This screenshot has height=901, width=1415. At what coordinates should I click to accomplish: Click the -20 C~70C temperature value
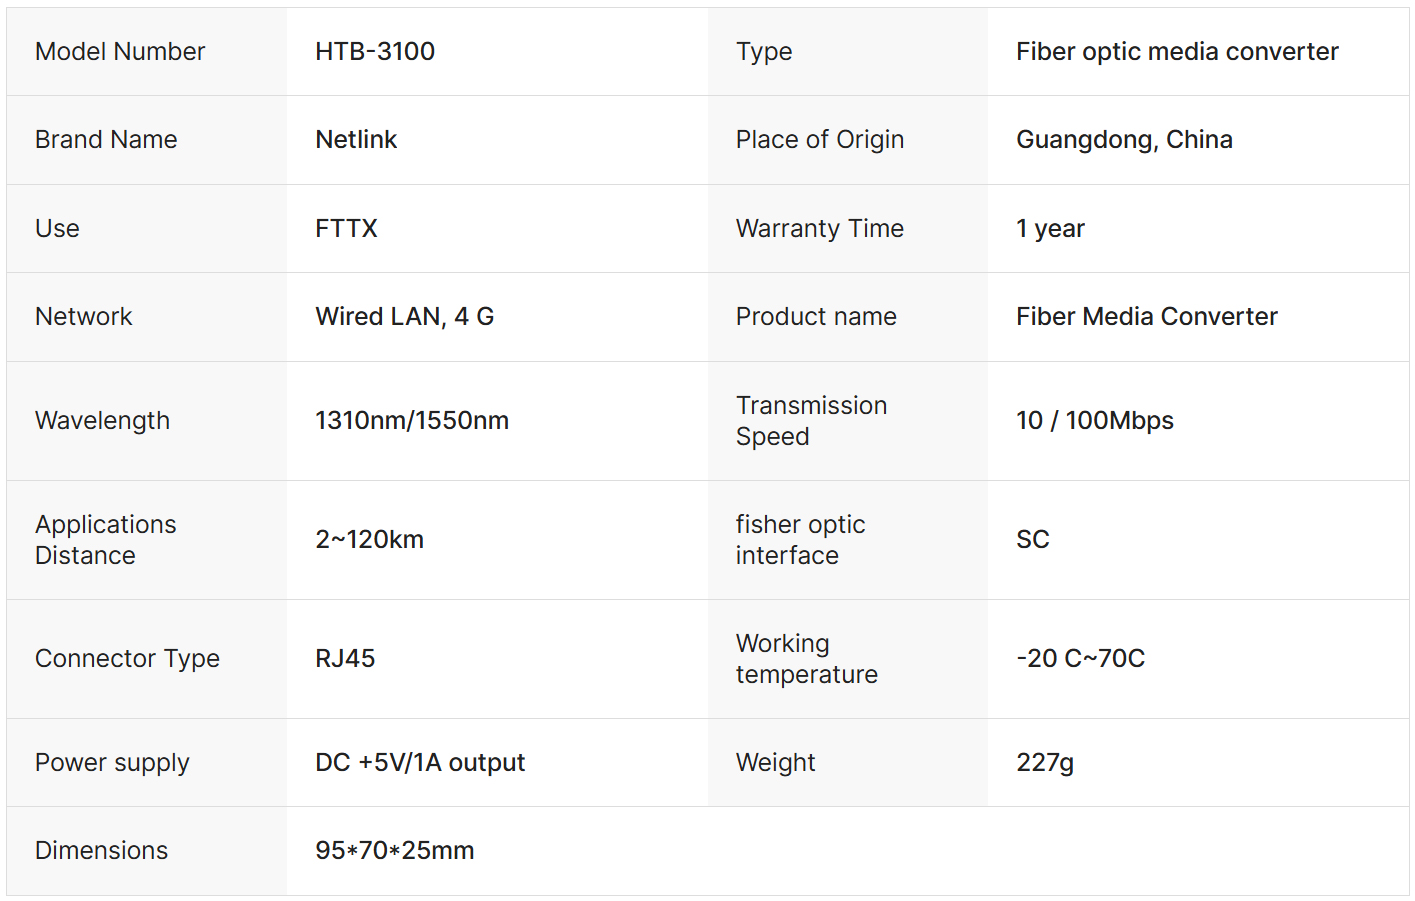(1080, 659)
